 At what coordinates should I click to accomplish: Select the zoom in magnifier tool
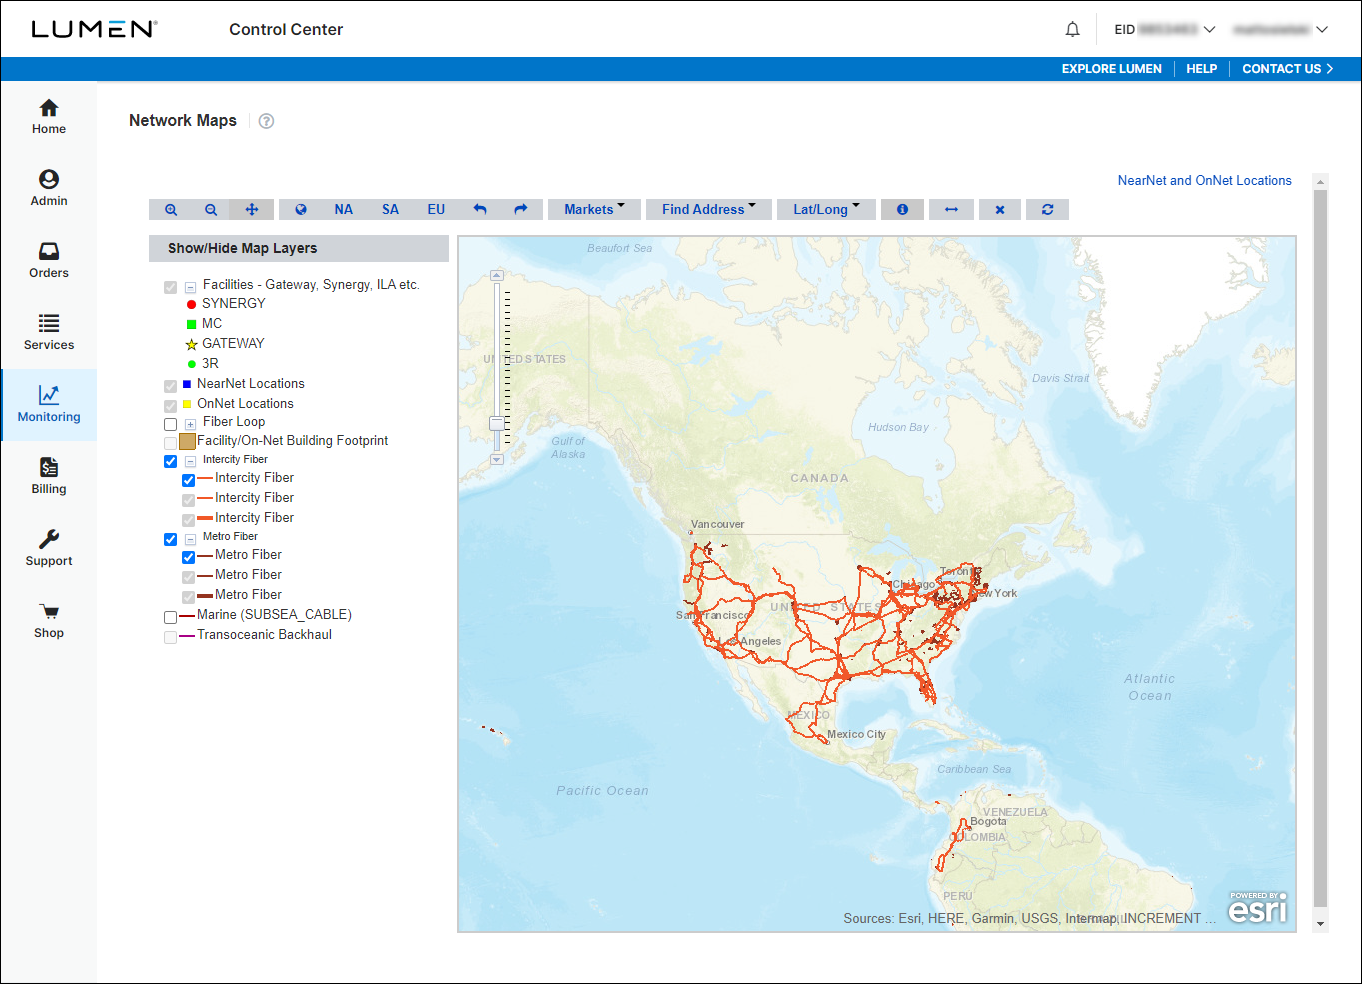point(171,210)
